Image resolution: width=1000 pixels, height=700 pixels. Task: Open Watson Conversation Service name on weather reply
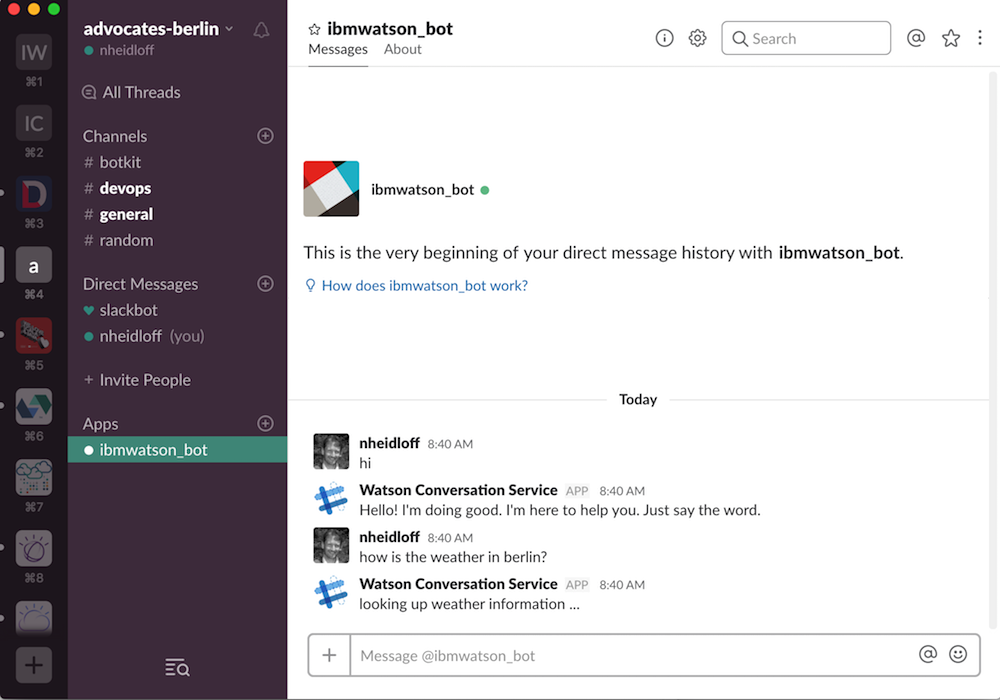(458, 584)
